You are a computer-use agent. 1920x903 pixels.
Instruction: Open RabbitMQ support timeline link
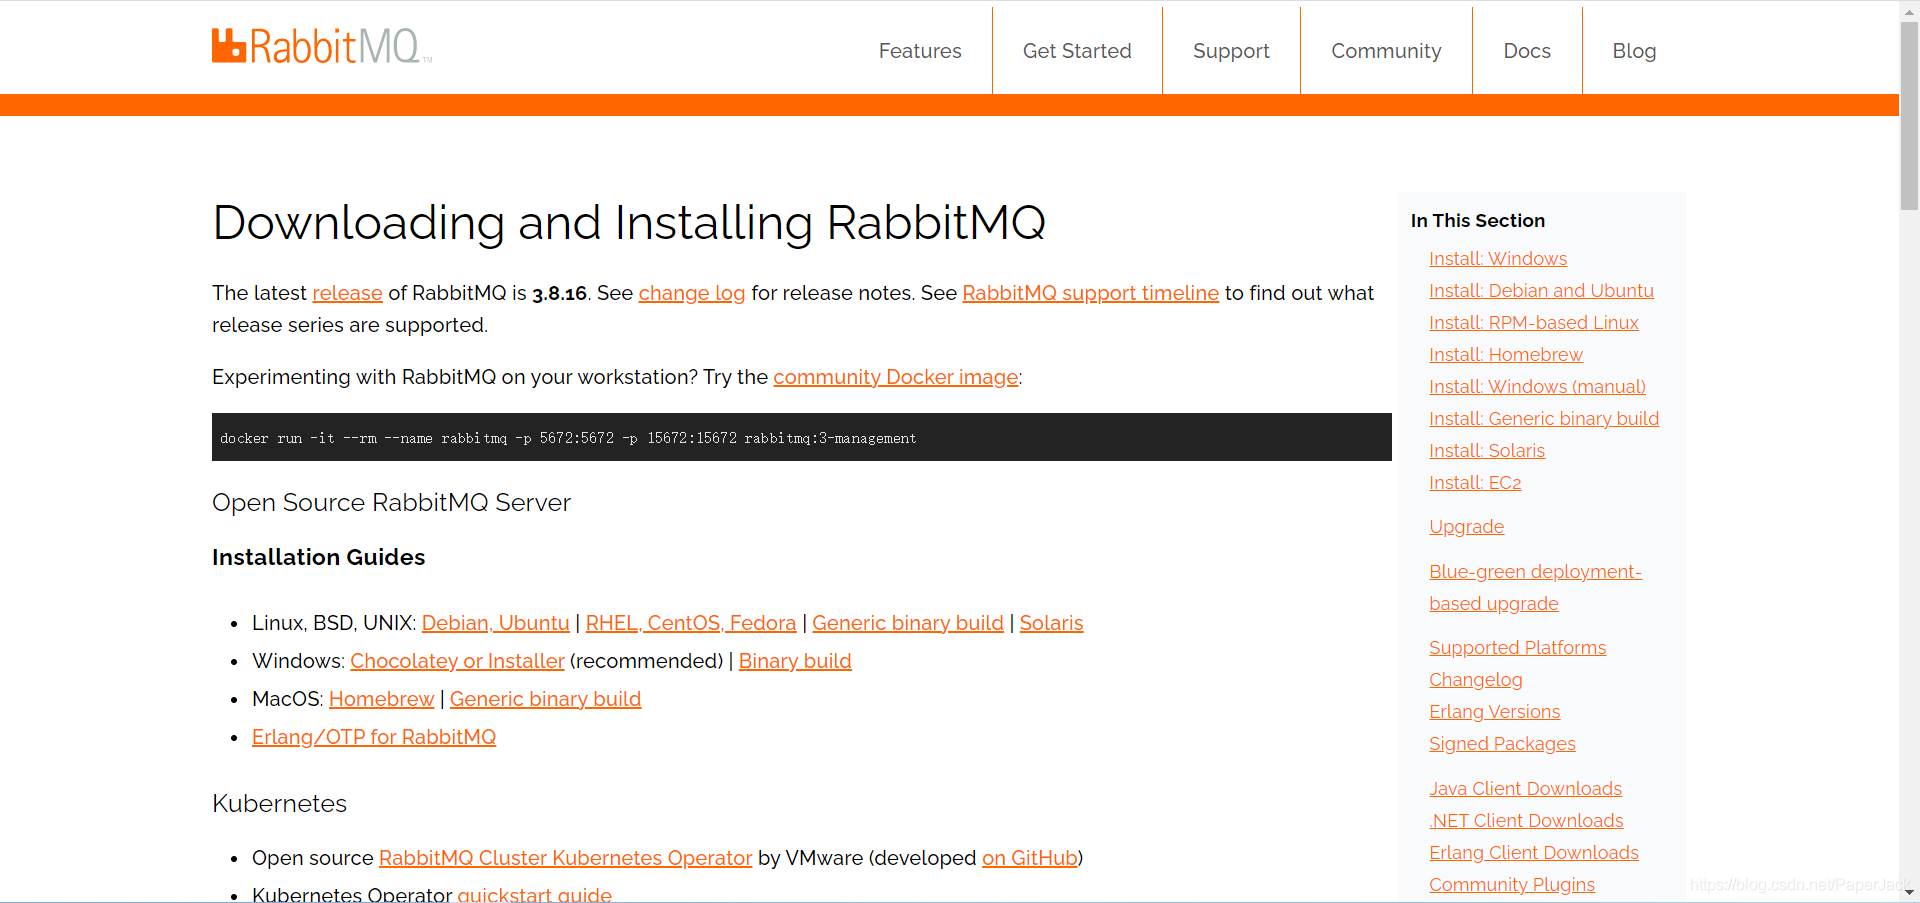pos(1090,293)
